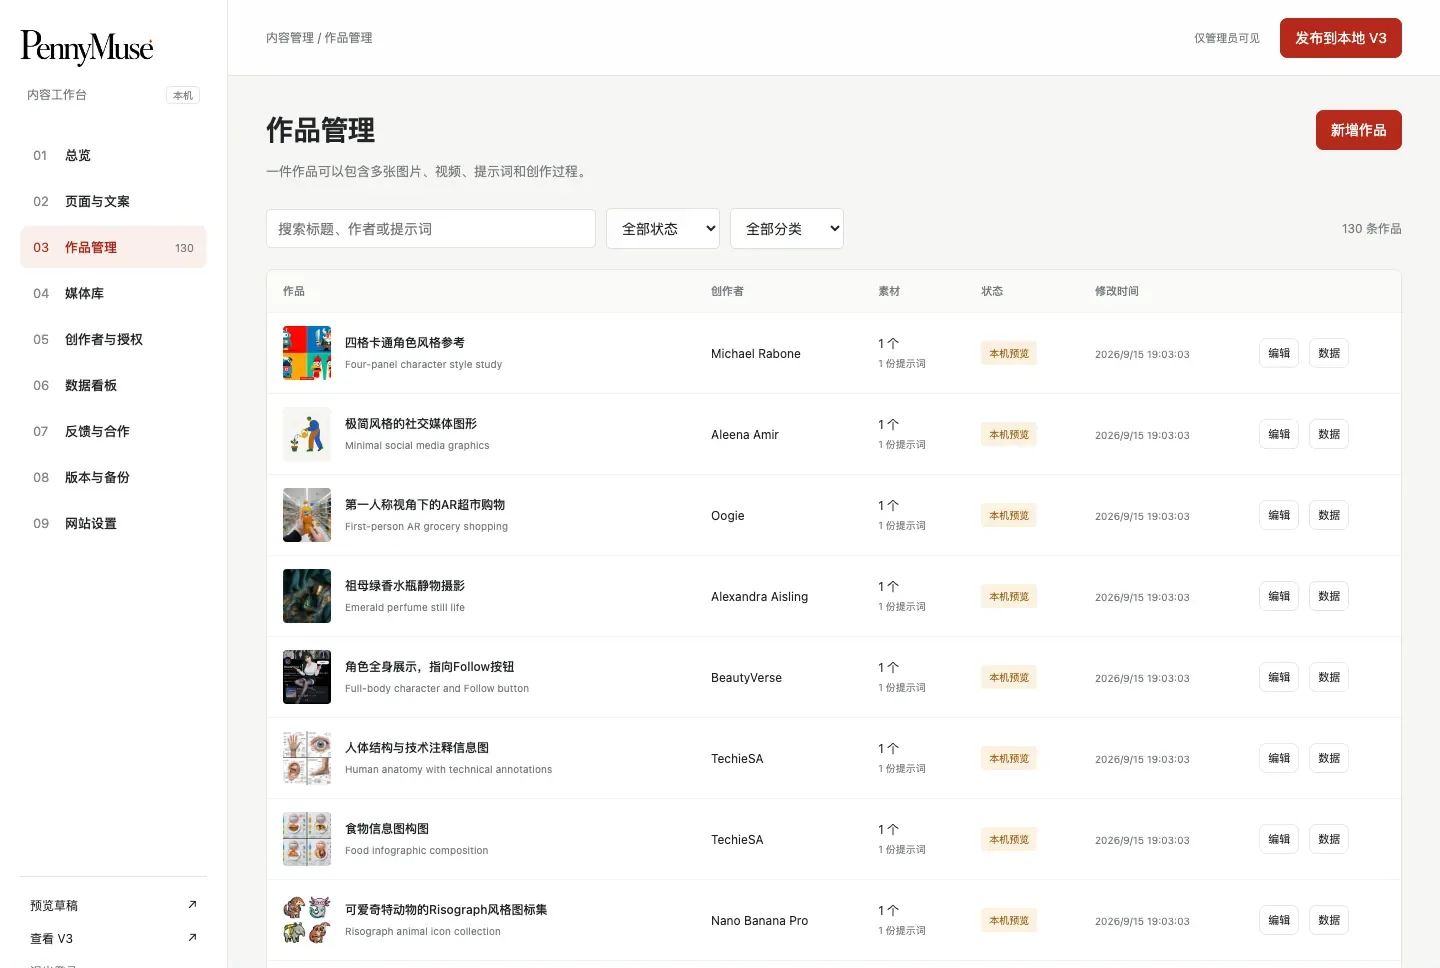Edit the 第一人称视角下的AR超市购物 row
Screen dimensions: 1440x968
[x=1279, y=515]
